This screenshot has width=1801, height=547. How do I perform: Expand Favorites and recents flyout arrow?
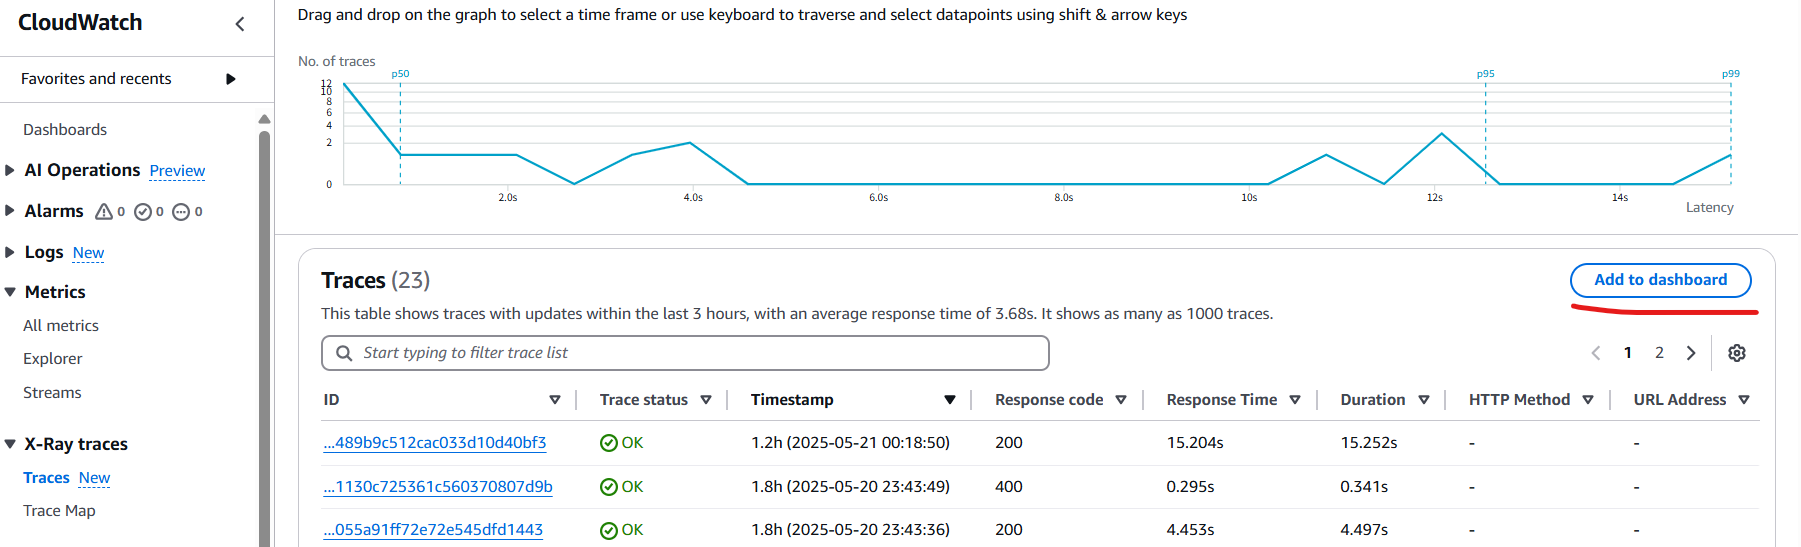[x=231, y=79]
